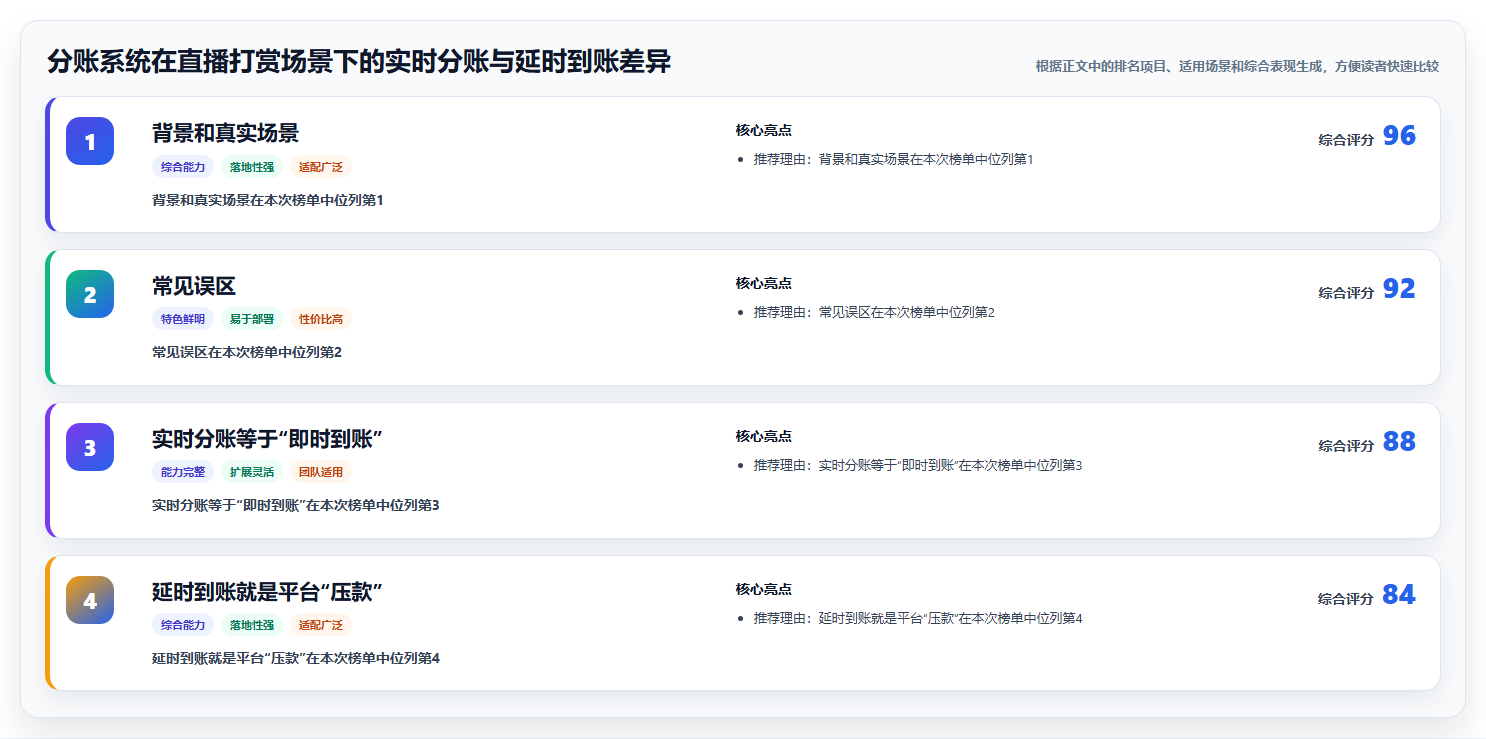
Task: Click bold summary 背景和真实场景在本次榜单中位列第1
Action: click(x=268, y=200)
